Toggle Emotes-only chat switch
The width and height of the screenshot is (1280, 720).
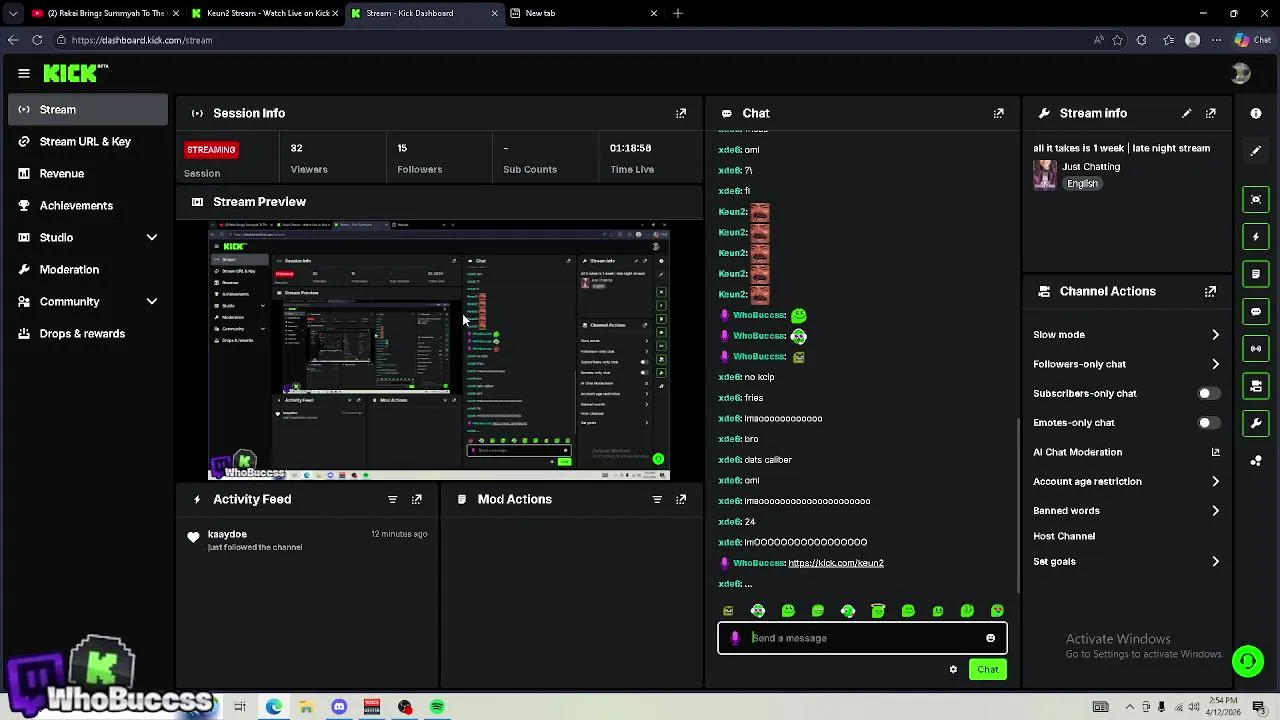[1209, 423]
